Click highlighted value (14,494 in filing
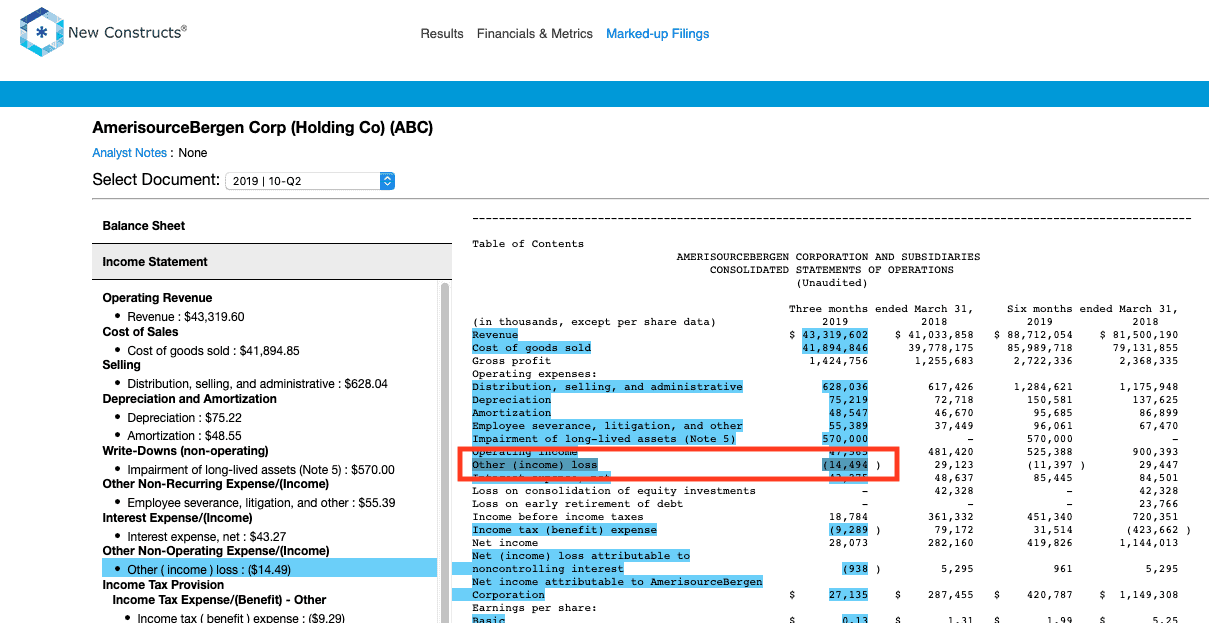 845,465
